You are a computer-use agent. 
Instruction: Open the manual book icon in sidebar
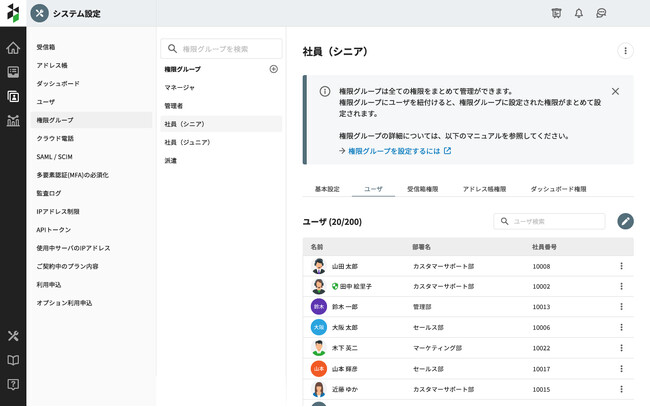click(13, 360)
